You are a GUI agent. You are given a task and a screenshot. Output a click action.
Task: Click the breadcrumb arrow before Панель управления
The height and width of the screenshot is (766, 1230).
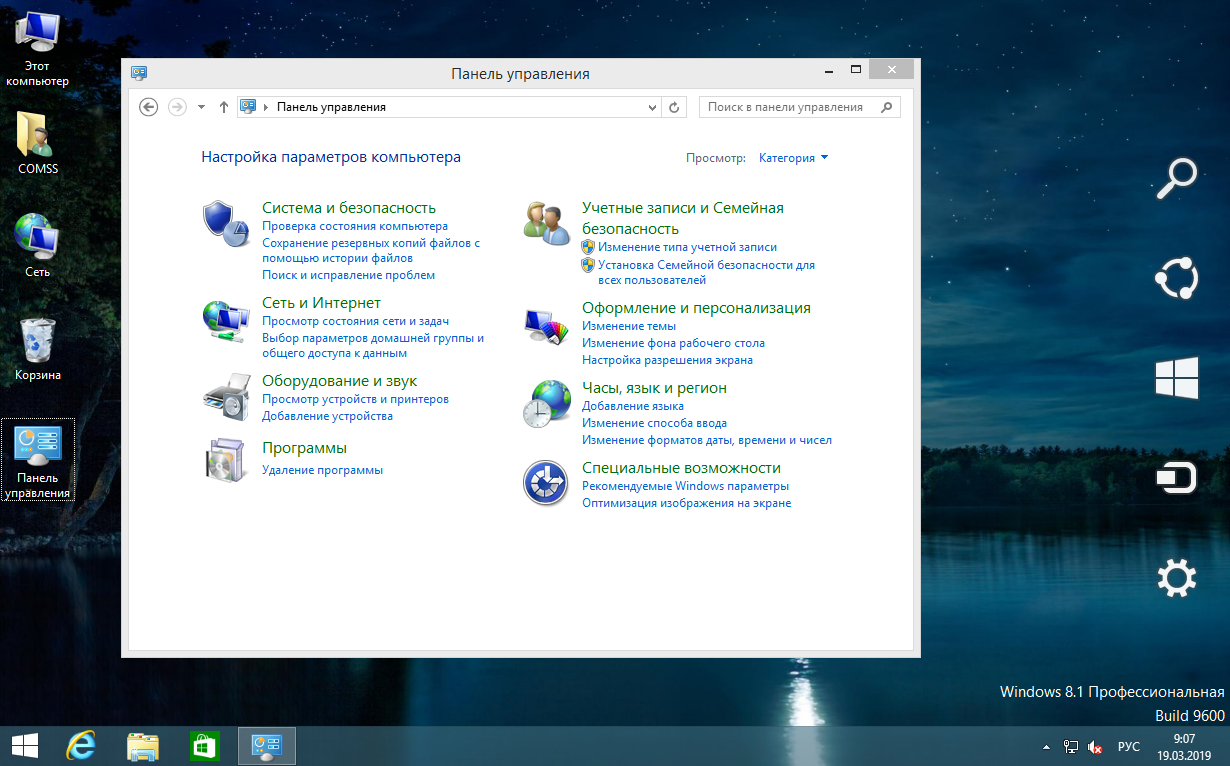coord(266,107)
